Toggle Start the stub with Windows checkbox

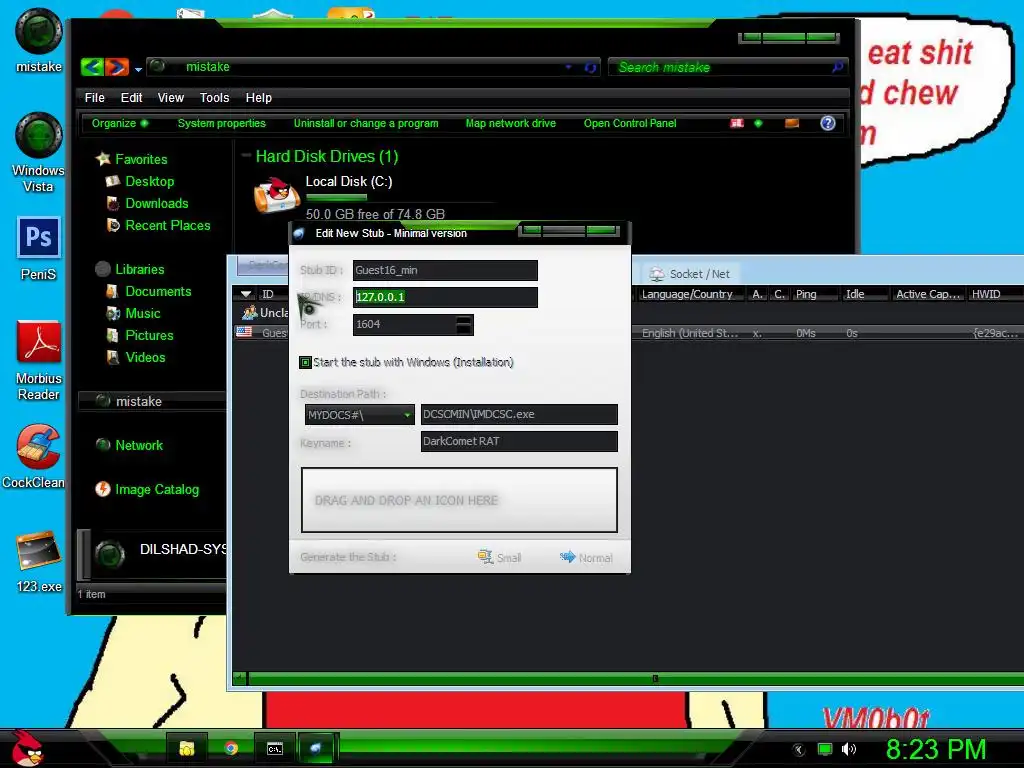305,362
